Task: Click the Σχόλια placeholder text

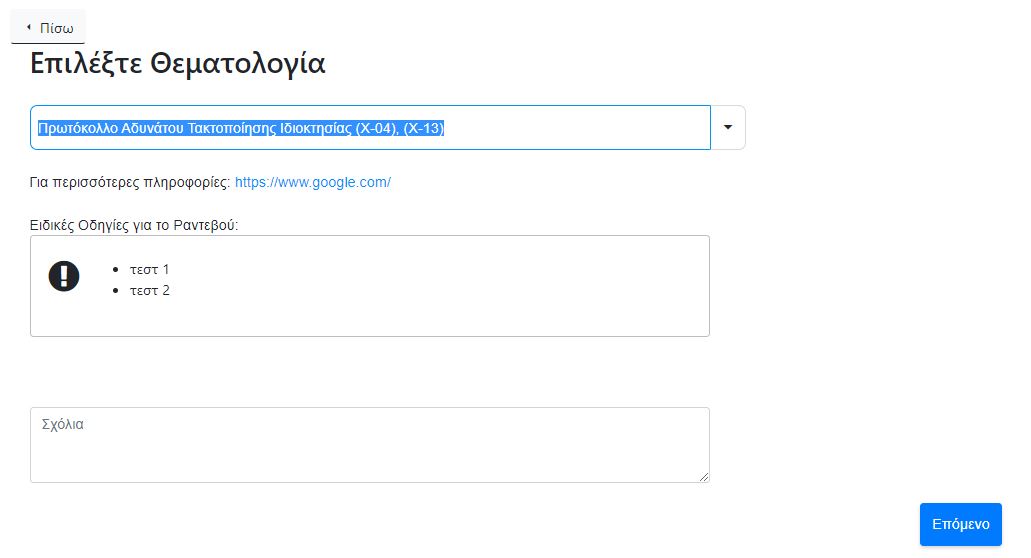Action: coord(62,425)
